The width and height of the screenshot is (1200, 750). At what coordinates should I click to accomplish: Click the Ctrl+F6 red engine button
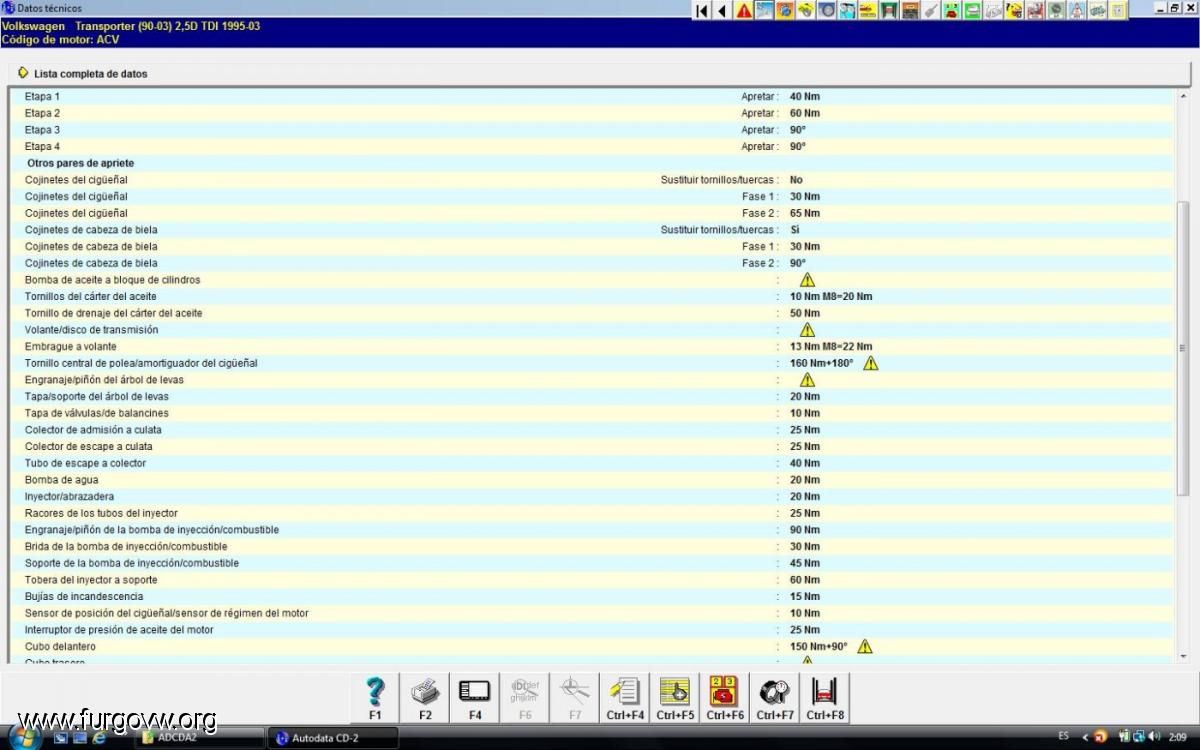(725, 698)
